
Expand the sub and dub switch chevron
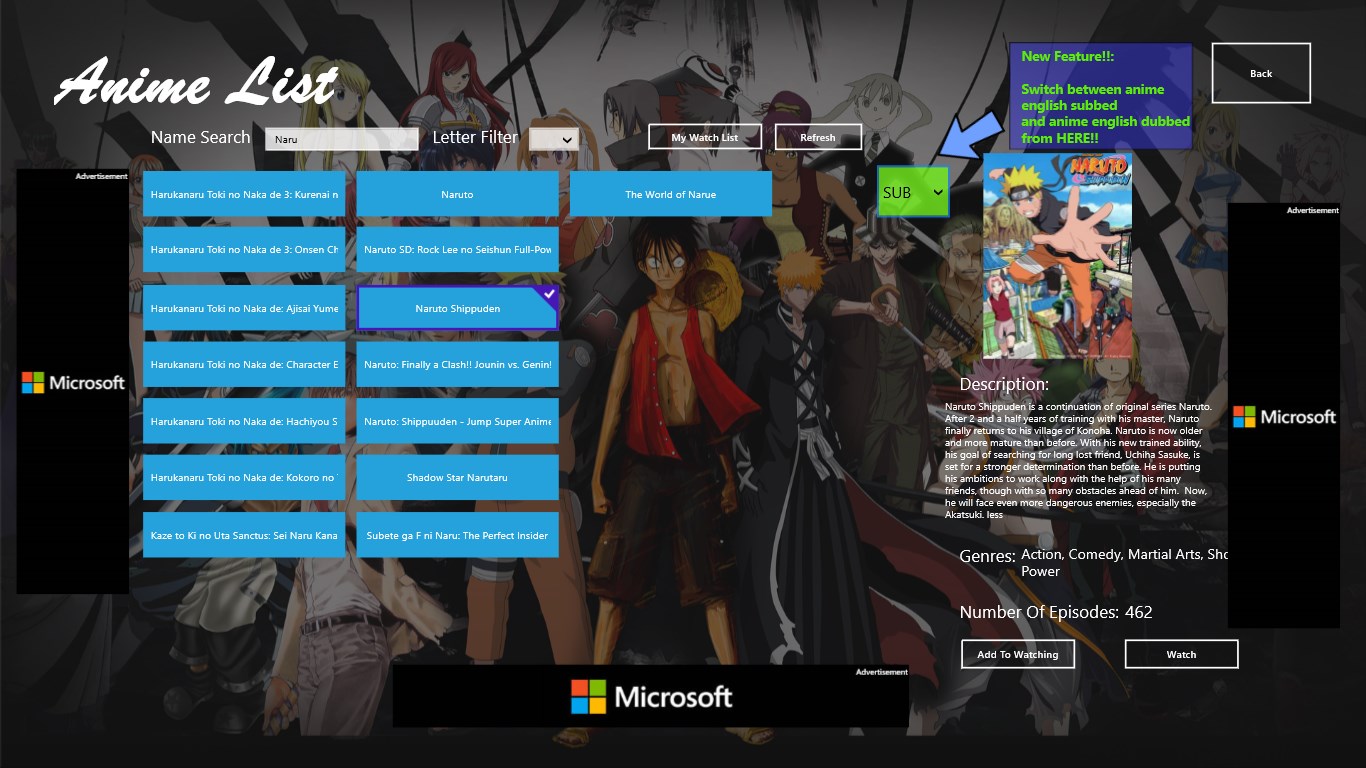937,192
